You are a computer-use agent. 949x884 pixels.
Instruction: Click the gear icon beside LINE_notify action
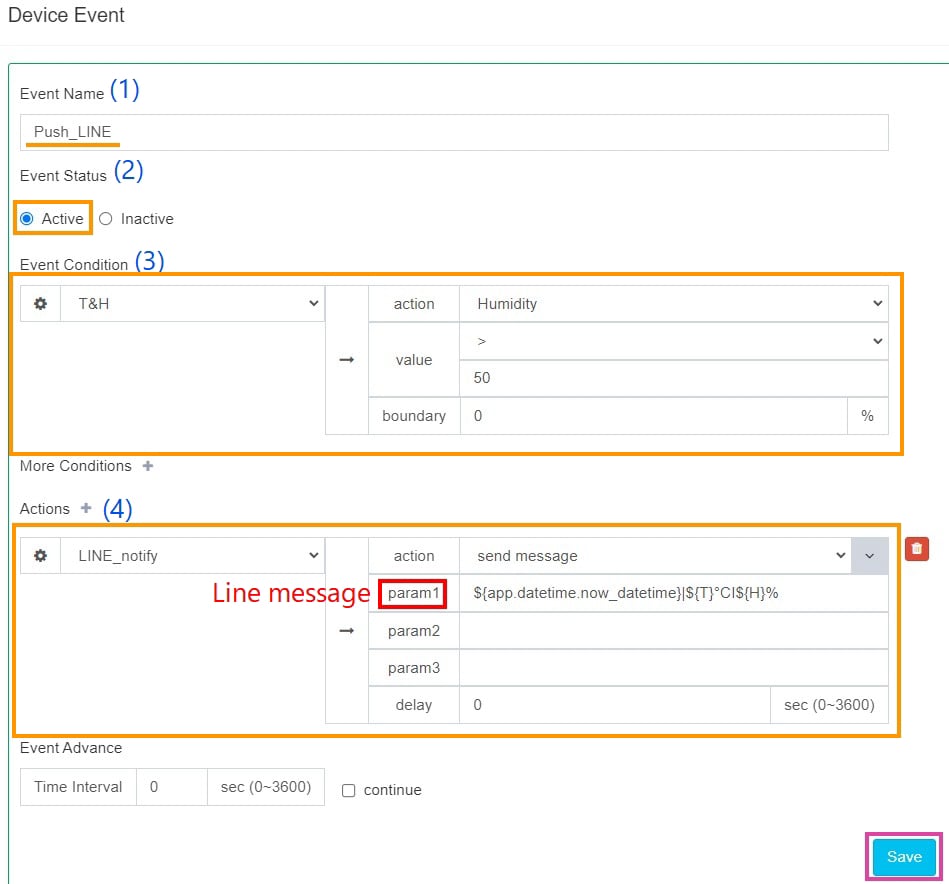41,556
